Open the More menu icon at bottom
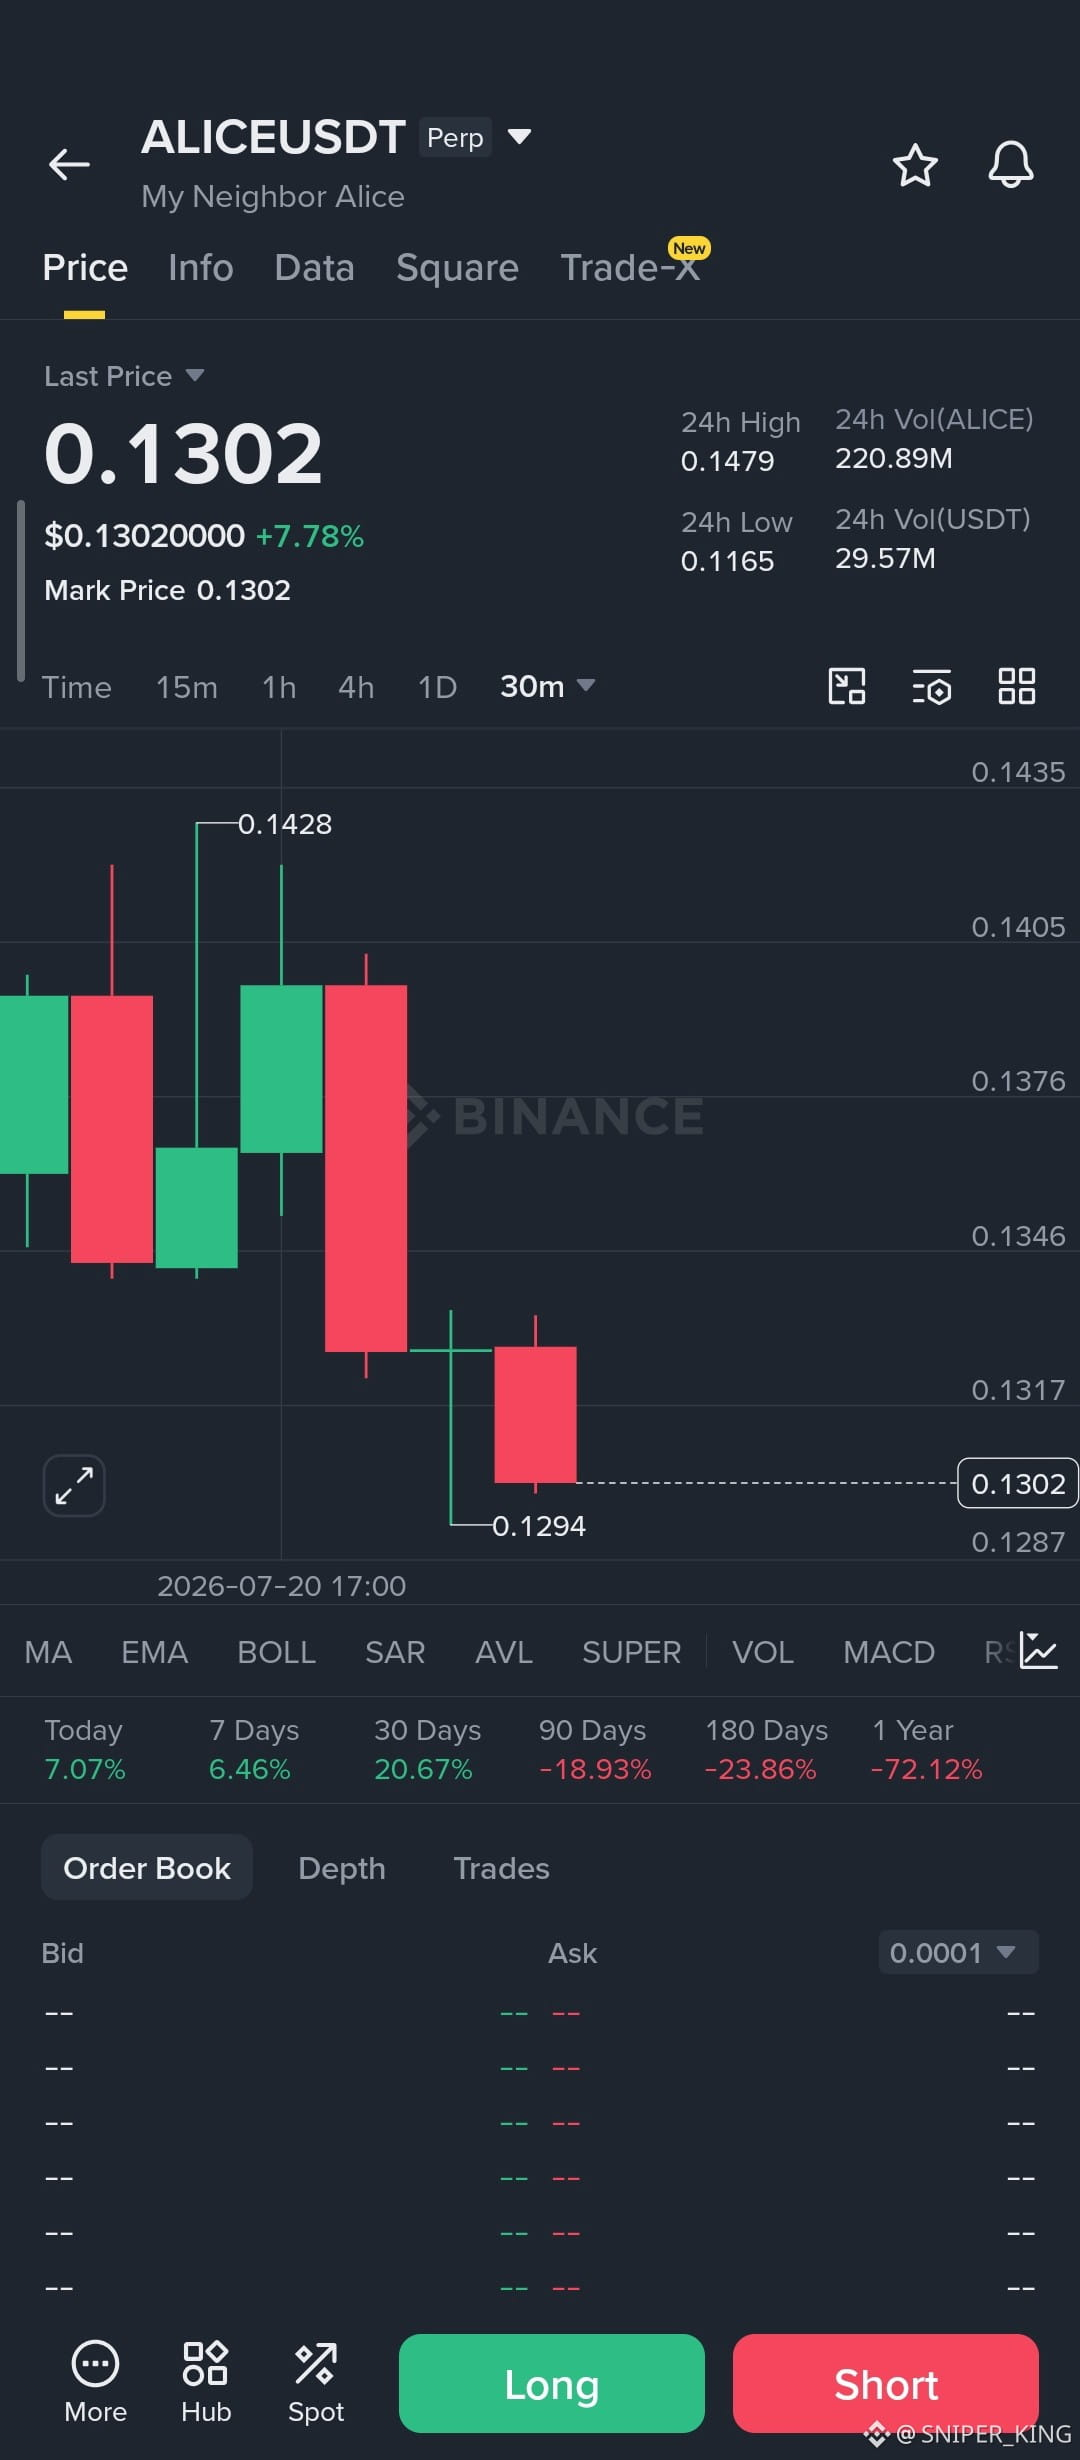 click(96, 2383)
